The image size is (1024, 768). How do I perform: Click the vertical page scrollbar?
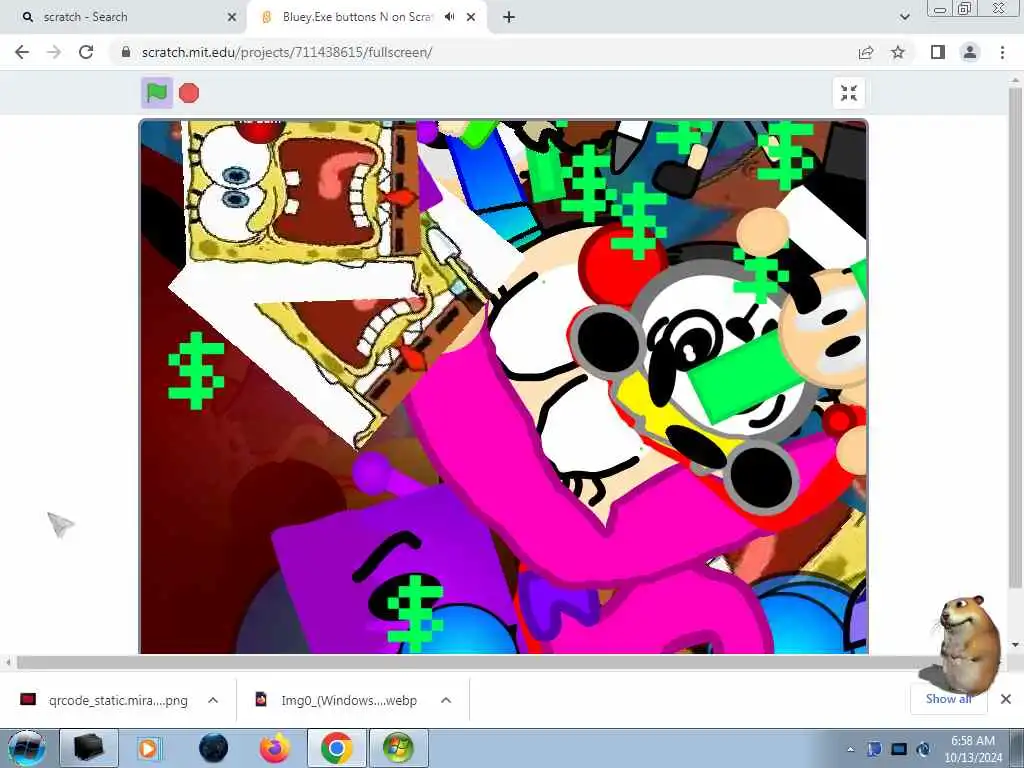[x=1014, y=336]
